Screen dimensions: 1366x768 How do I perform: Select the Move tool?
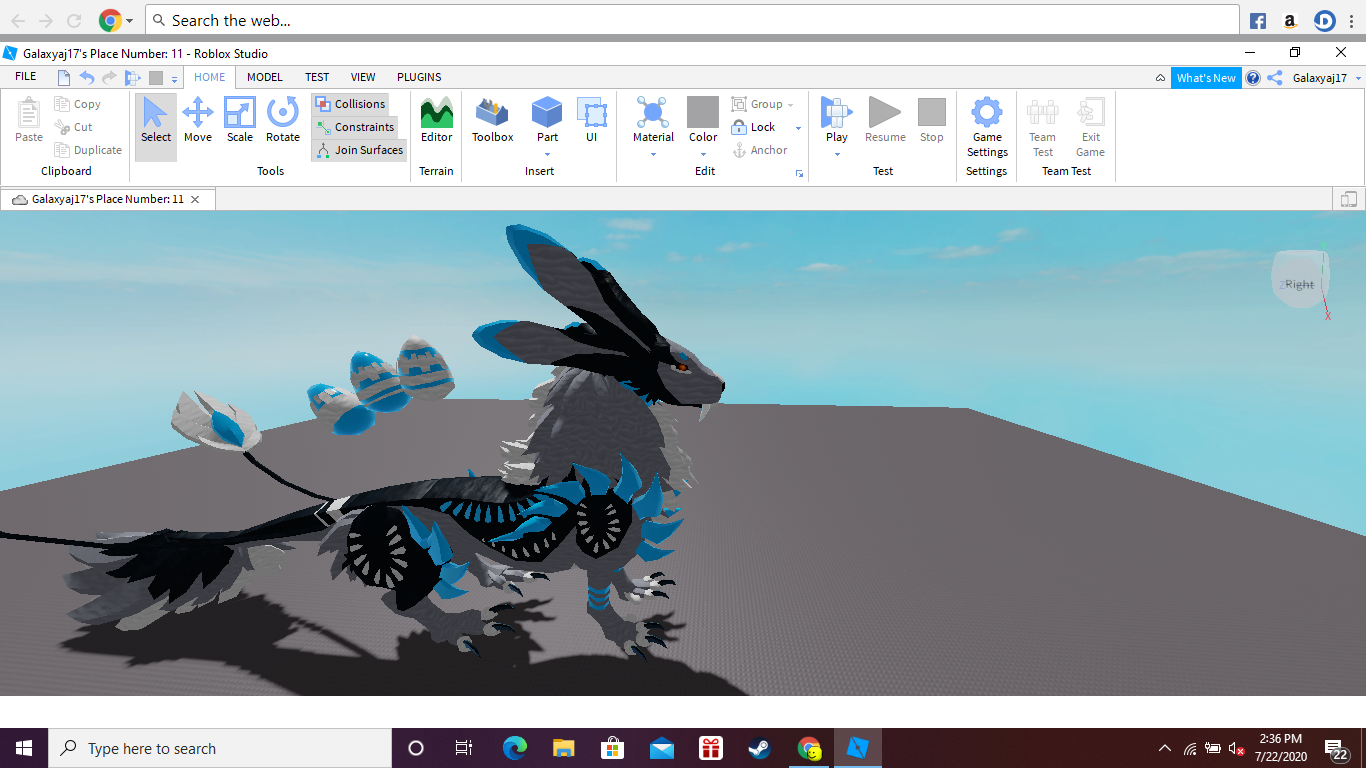point(198,121)
